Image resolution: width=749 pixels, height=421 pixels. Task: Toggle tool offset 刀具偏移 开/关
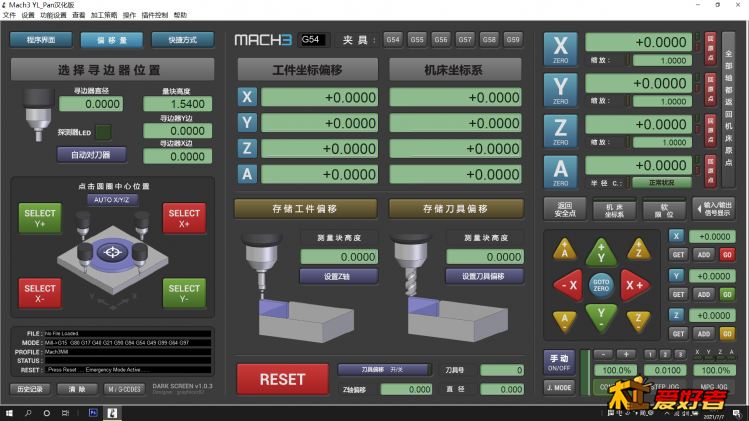point(384,369)
